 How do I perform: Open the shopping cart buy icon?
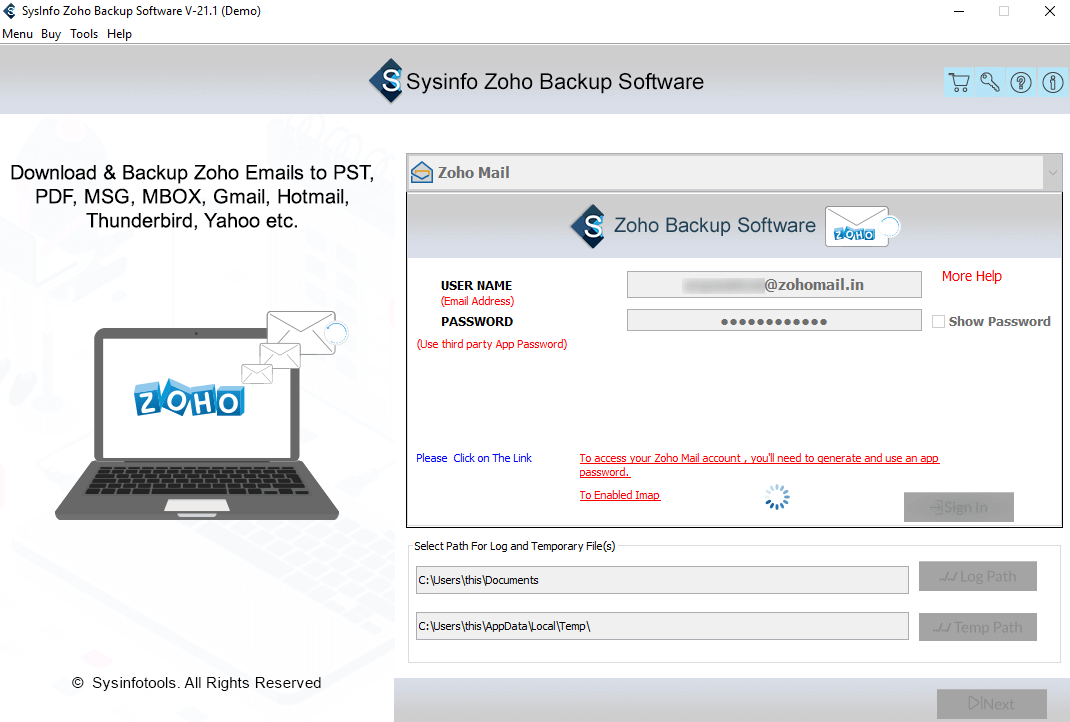pos(959,83)
